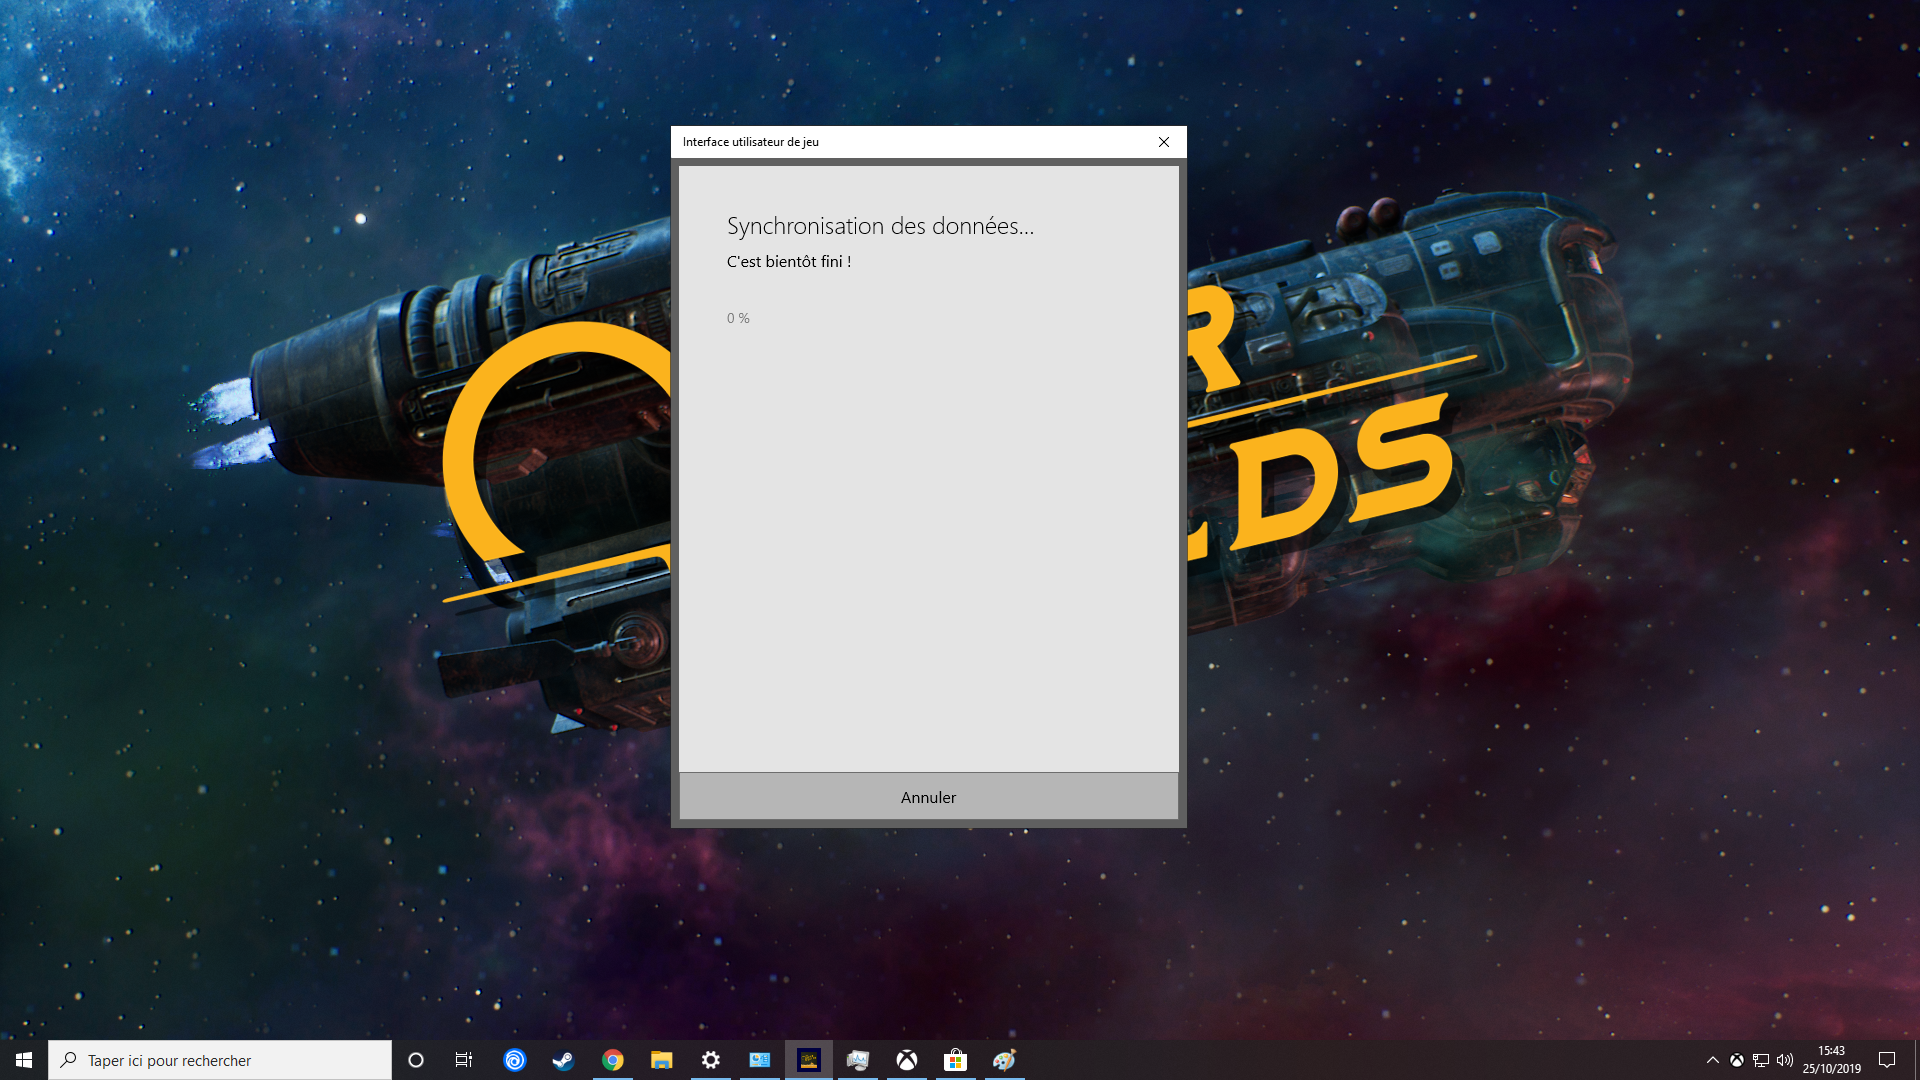
Task: Open Google Chrome from the taskbar
Action: coord(612,1060)
